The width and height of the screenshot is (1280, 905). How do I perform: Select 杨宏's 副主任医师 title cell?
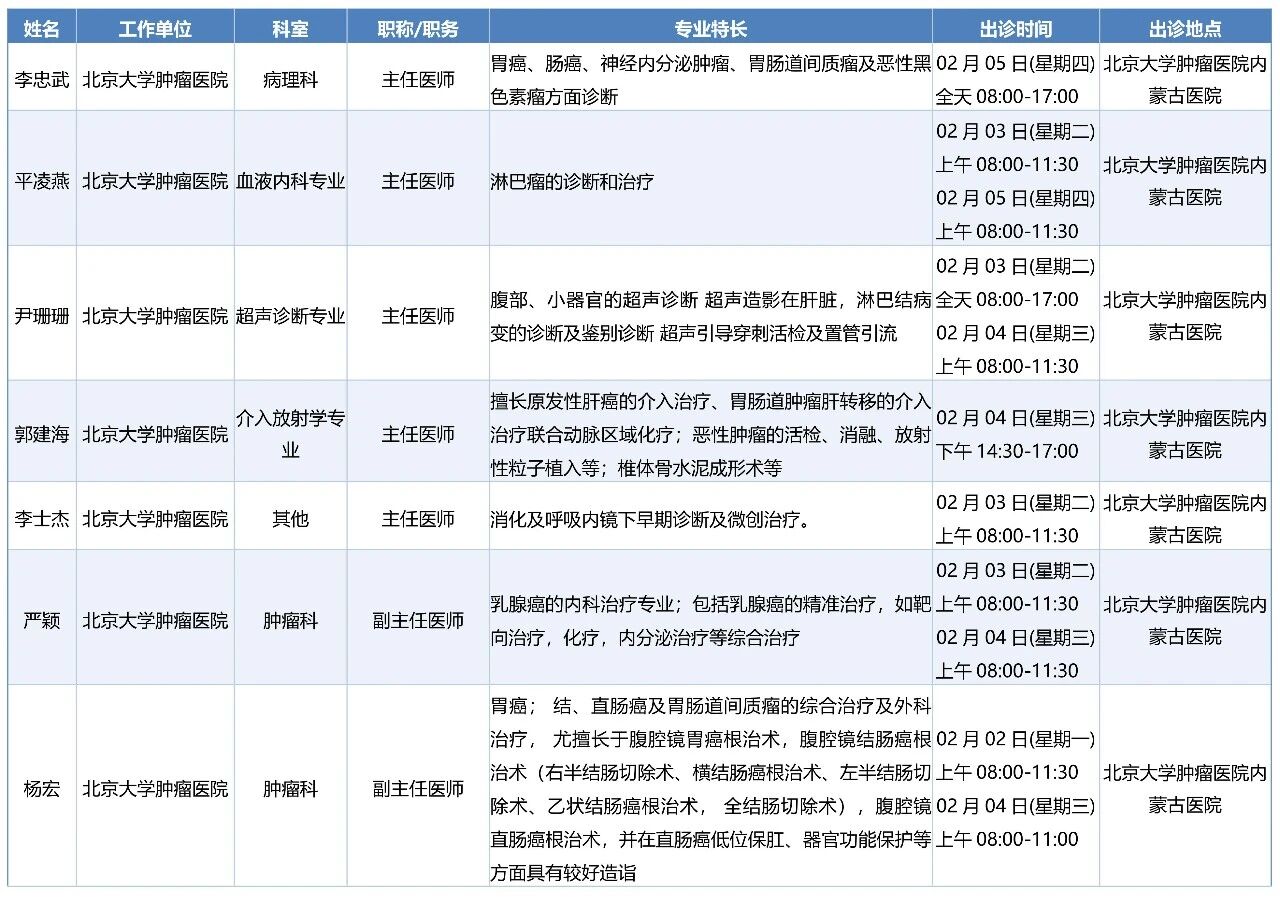(418, 789)
